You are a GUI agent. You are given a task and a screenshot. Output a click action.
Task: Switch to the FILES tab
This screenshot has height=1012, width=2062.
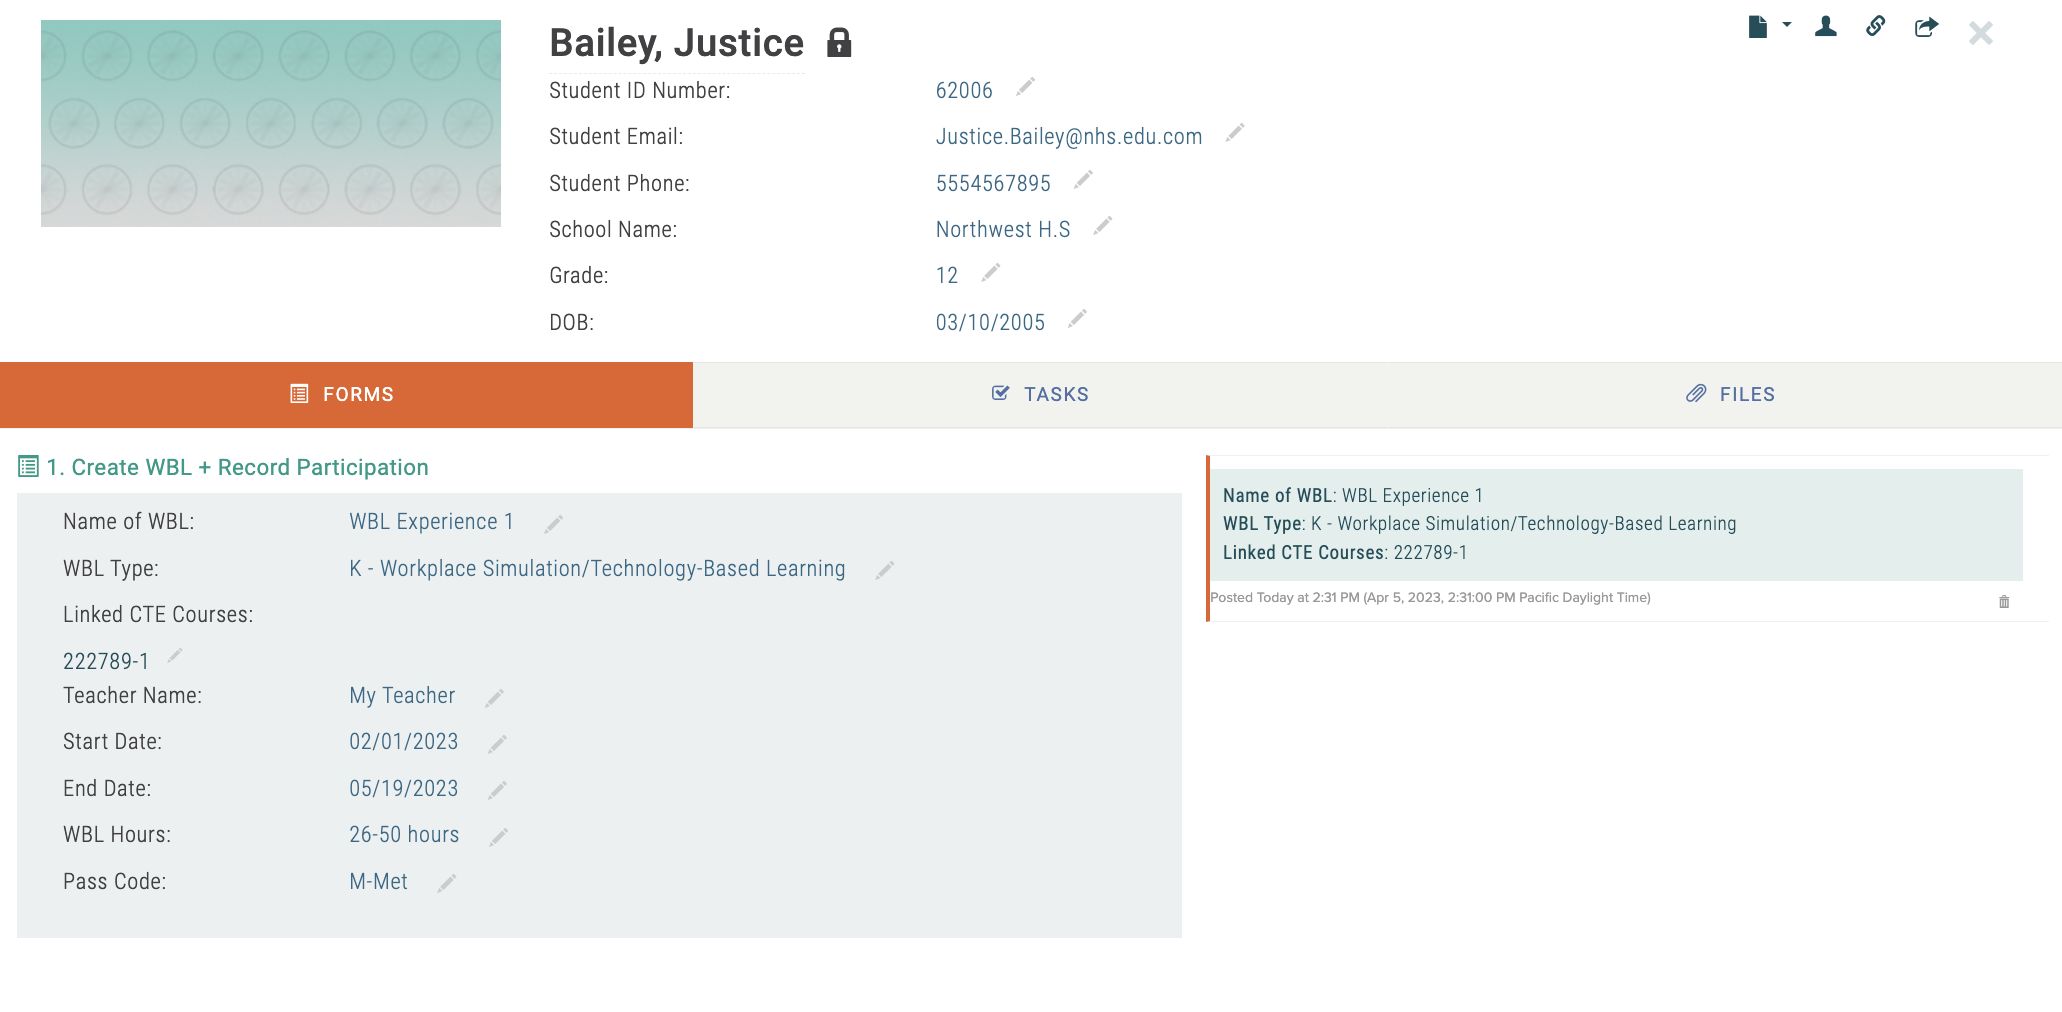[1729, 395]
